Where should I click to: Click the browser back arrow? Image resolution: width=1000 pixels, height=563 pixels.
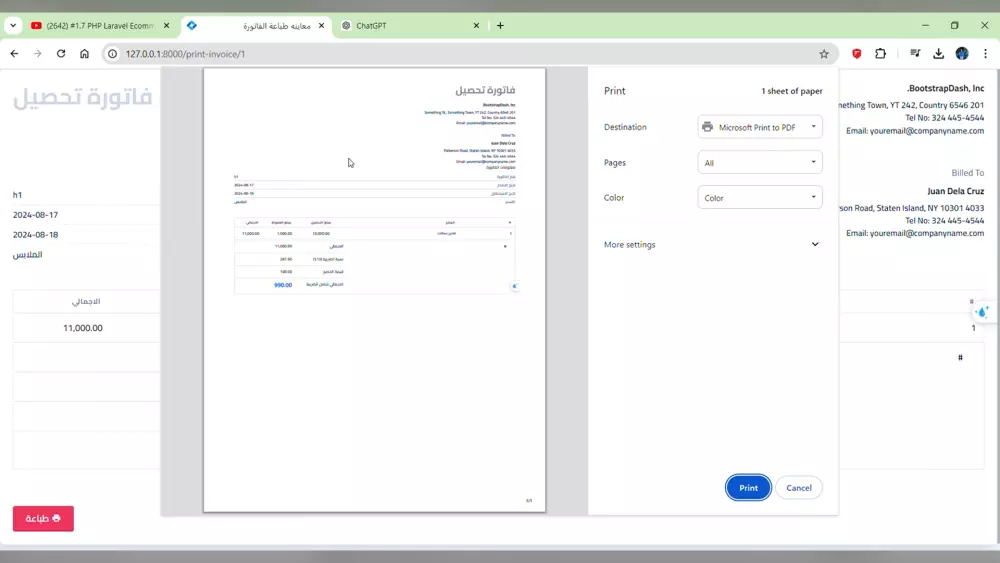pos(14,54)
